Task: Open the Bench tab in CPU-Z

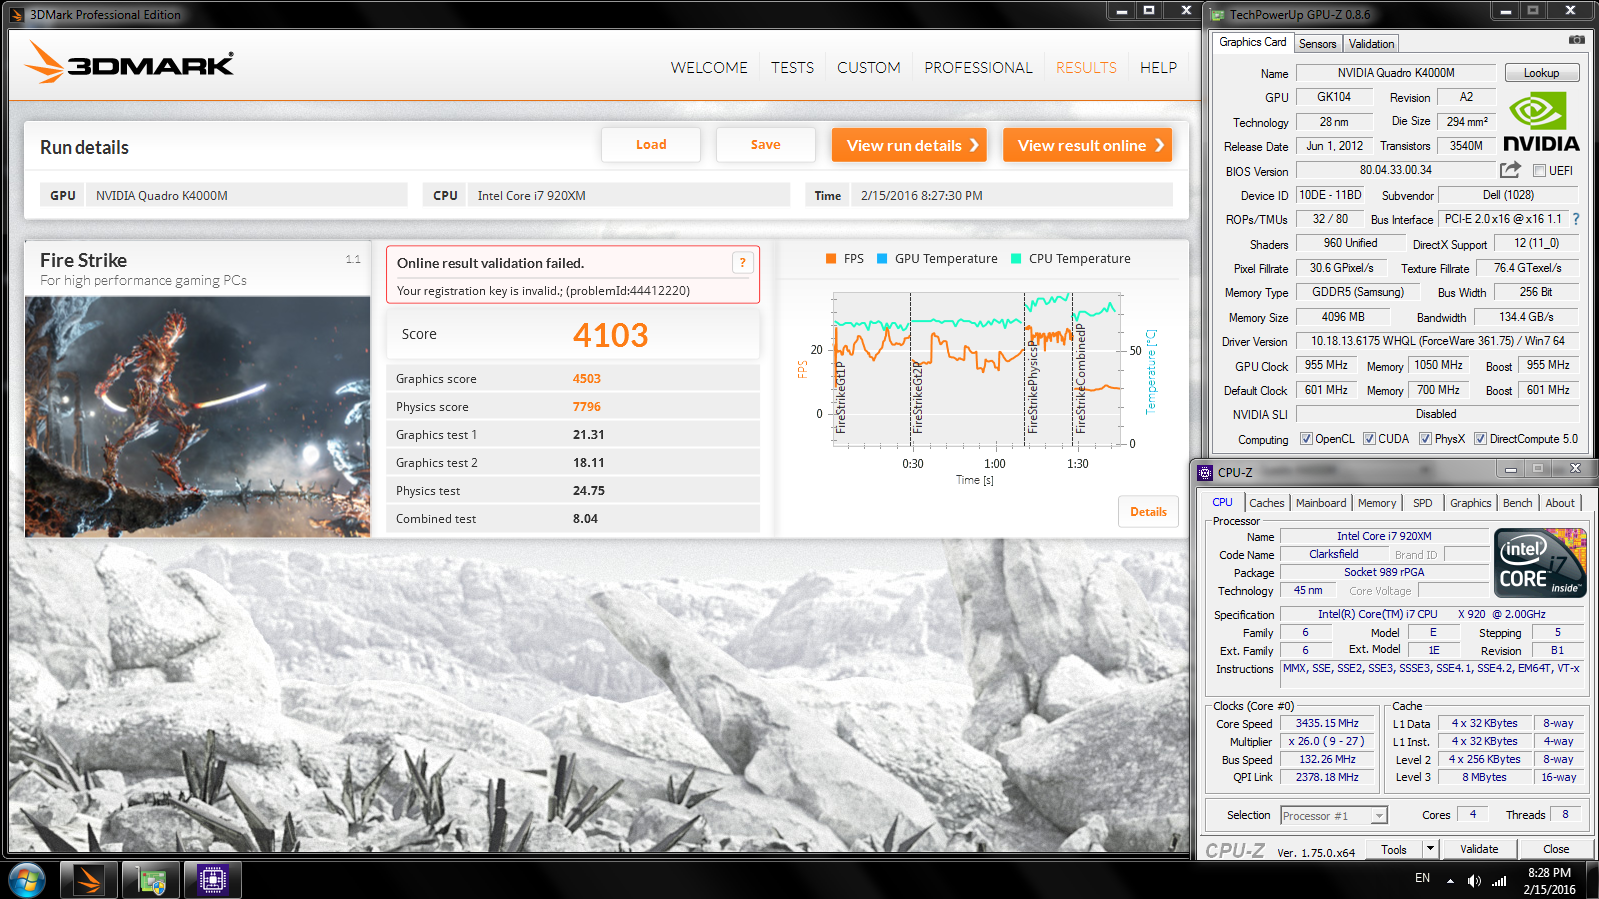Action: click(1517, 503)
